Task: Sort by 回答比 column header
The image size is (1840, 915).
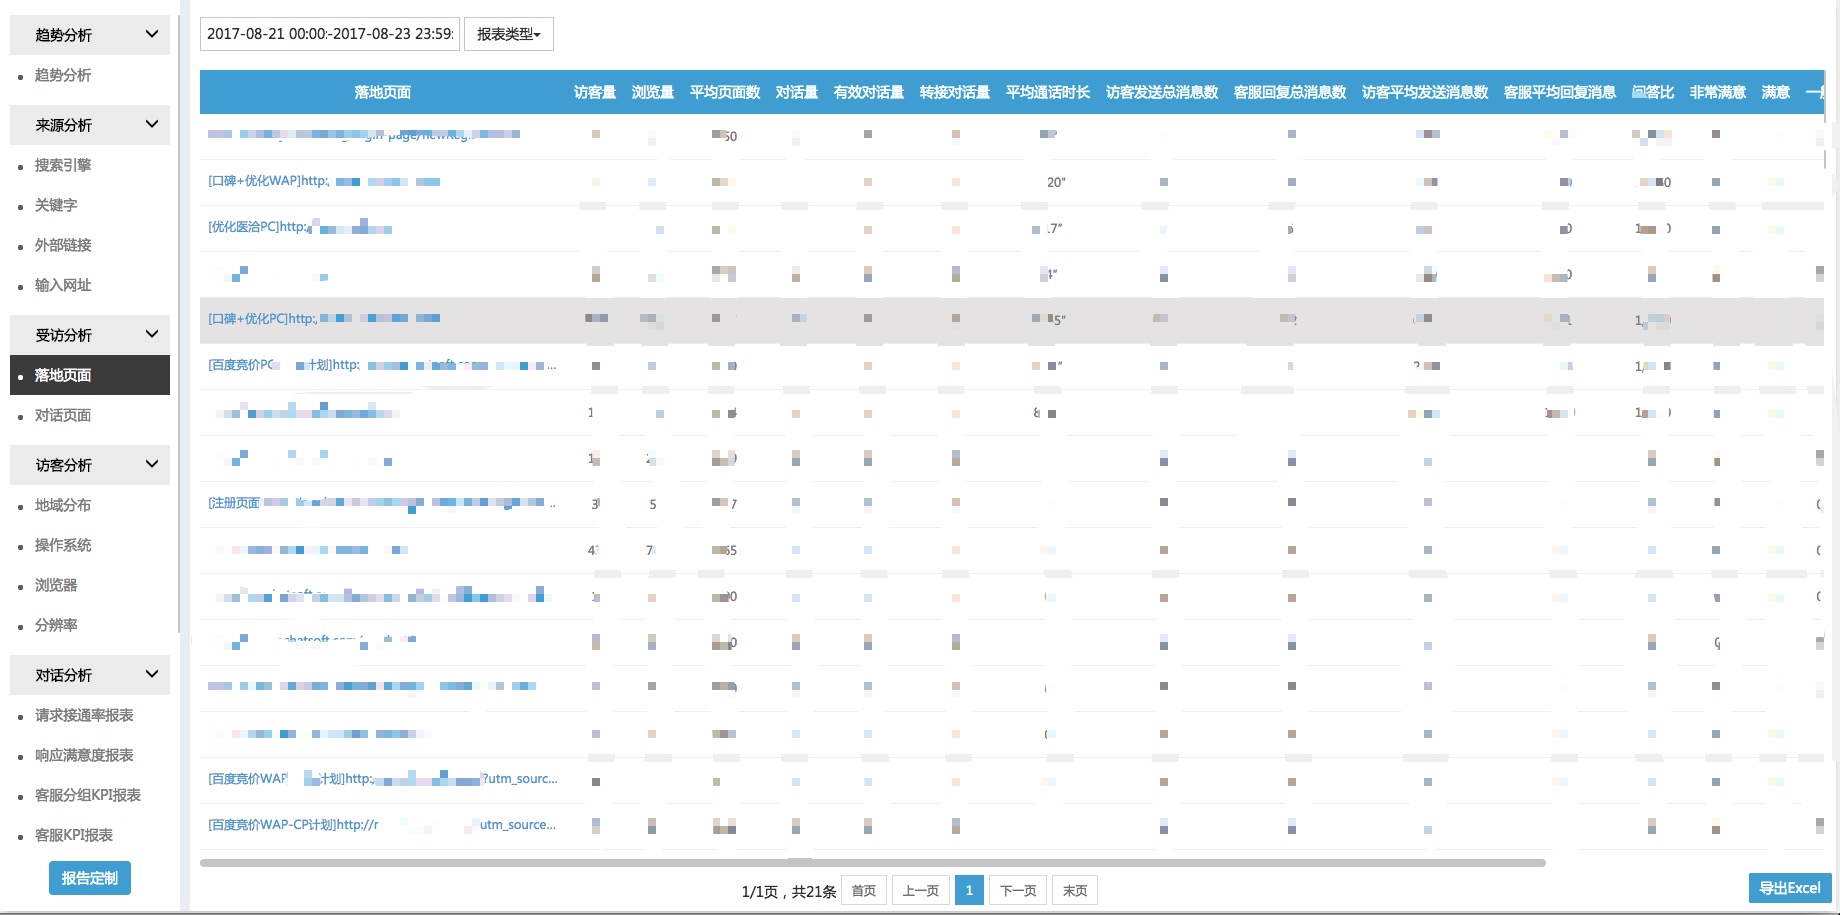Action: [1653, 92]
